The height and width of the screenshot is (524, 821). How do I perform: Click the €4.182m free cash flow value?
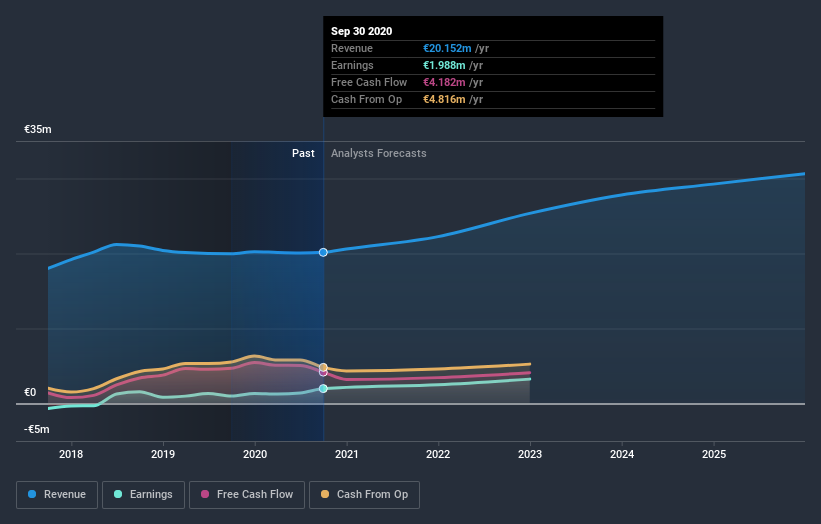[444, 82]
